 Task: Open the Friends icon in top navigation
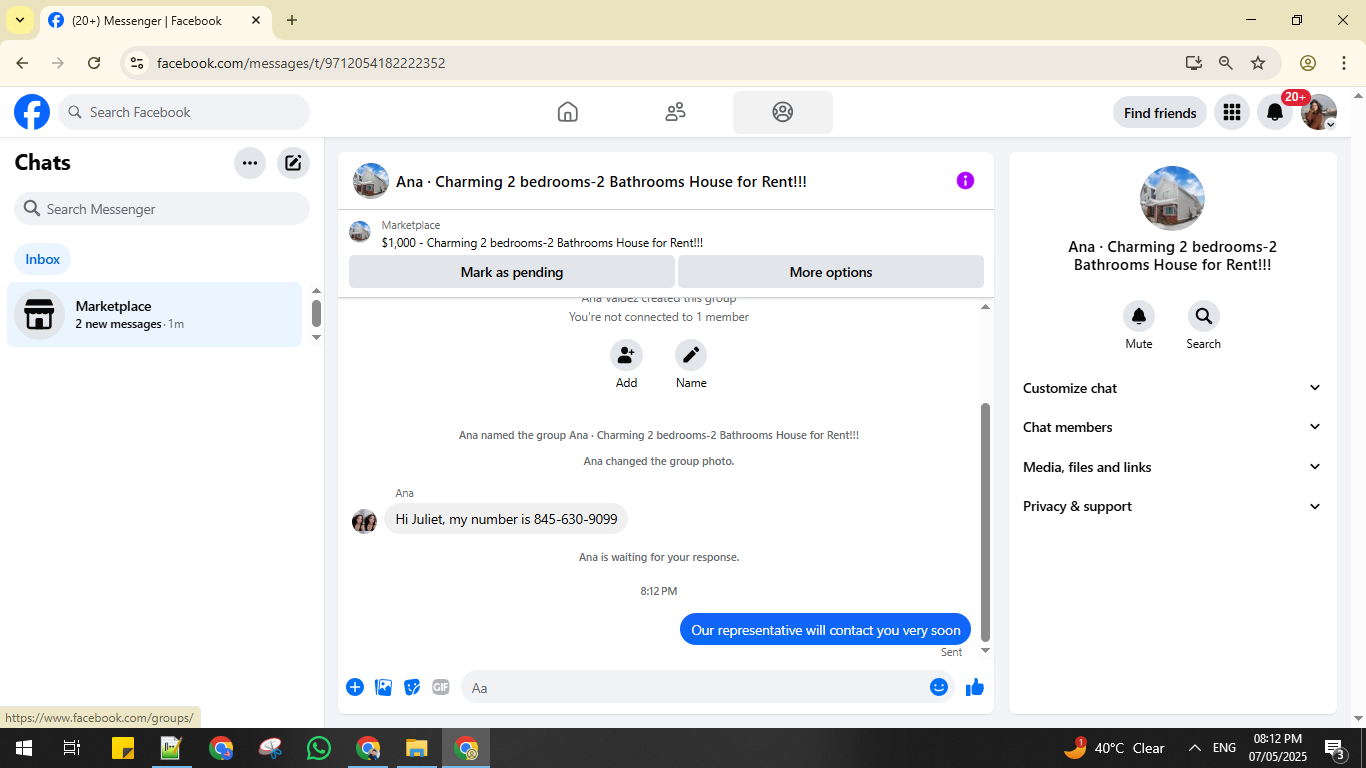click(x=676, y=112)
